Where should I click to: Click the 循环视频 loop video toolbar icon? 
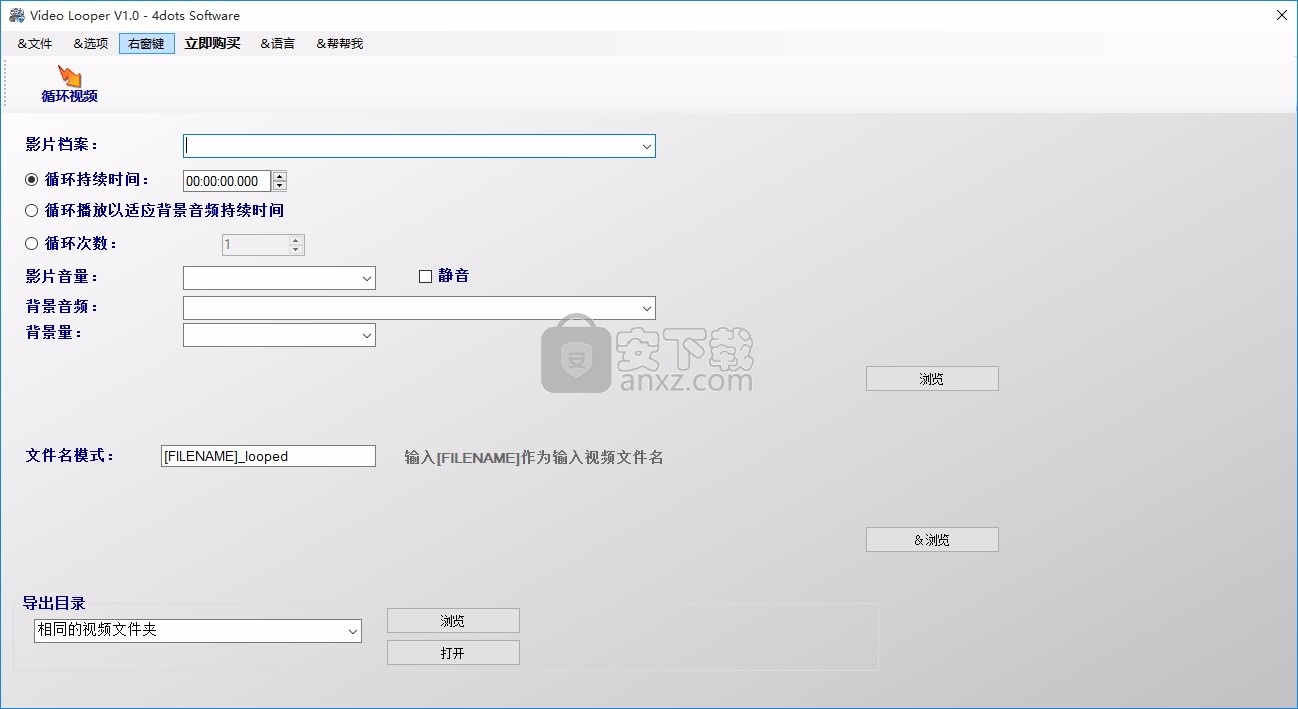pos(69,84)
